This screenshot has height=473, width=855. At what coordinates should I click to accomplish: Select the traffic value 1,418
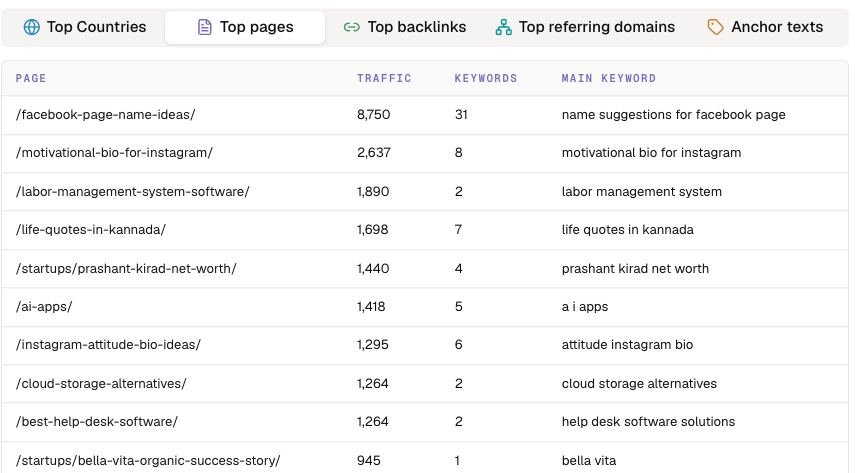click(x=371, y=307)
